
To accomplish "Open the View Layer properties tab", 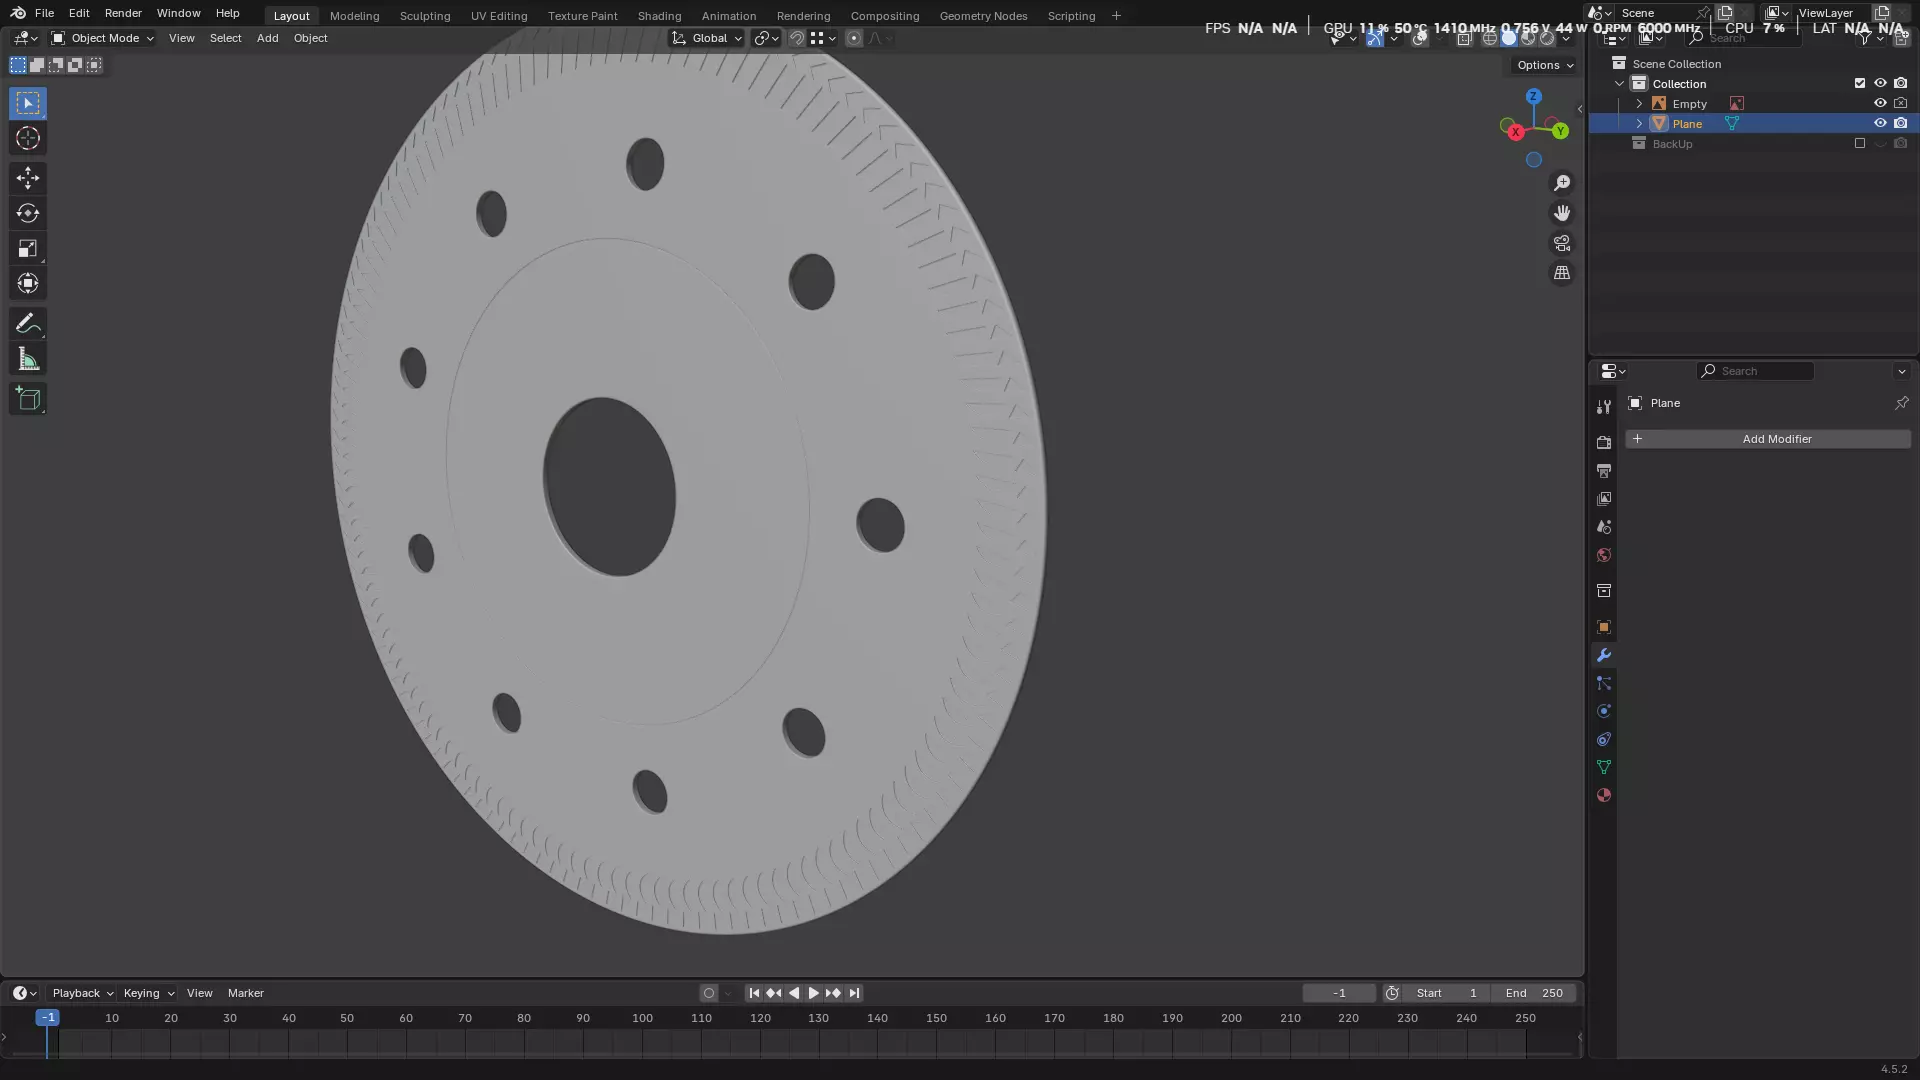I will pyautogui.click(x=1604, y=498).
